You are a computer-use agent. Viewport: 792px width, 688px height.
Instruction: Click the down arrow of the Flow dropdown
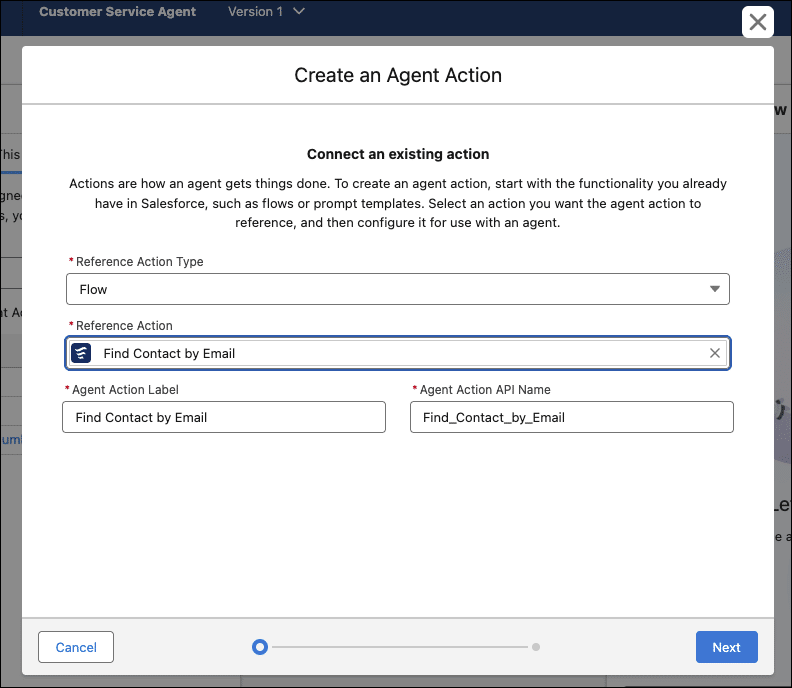point(714,289)
